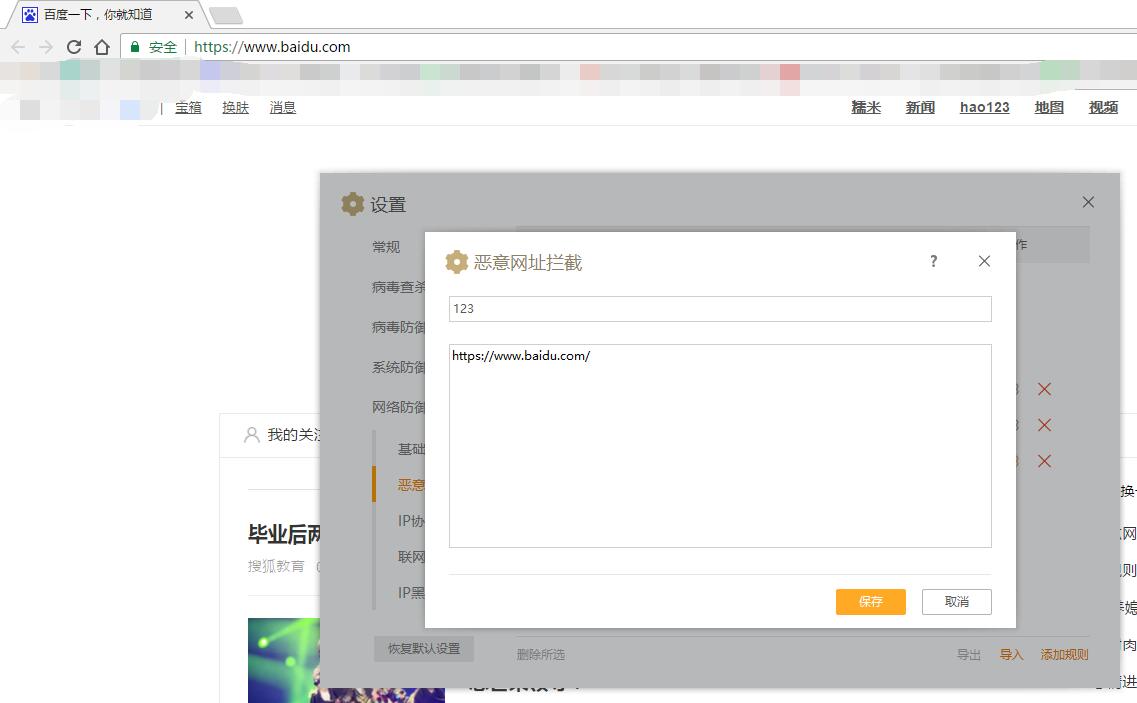Reload the page with the refresh icon

point(73,47)
